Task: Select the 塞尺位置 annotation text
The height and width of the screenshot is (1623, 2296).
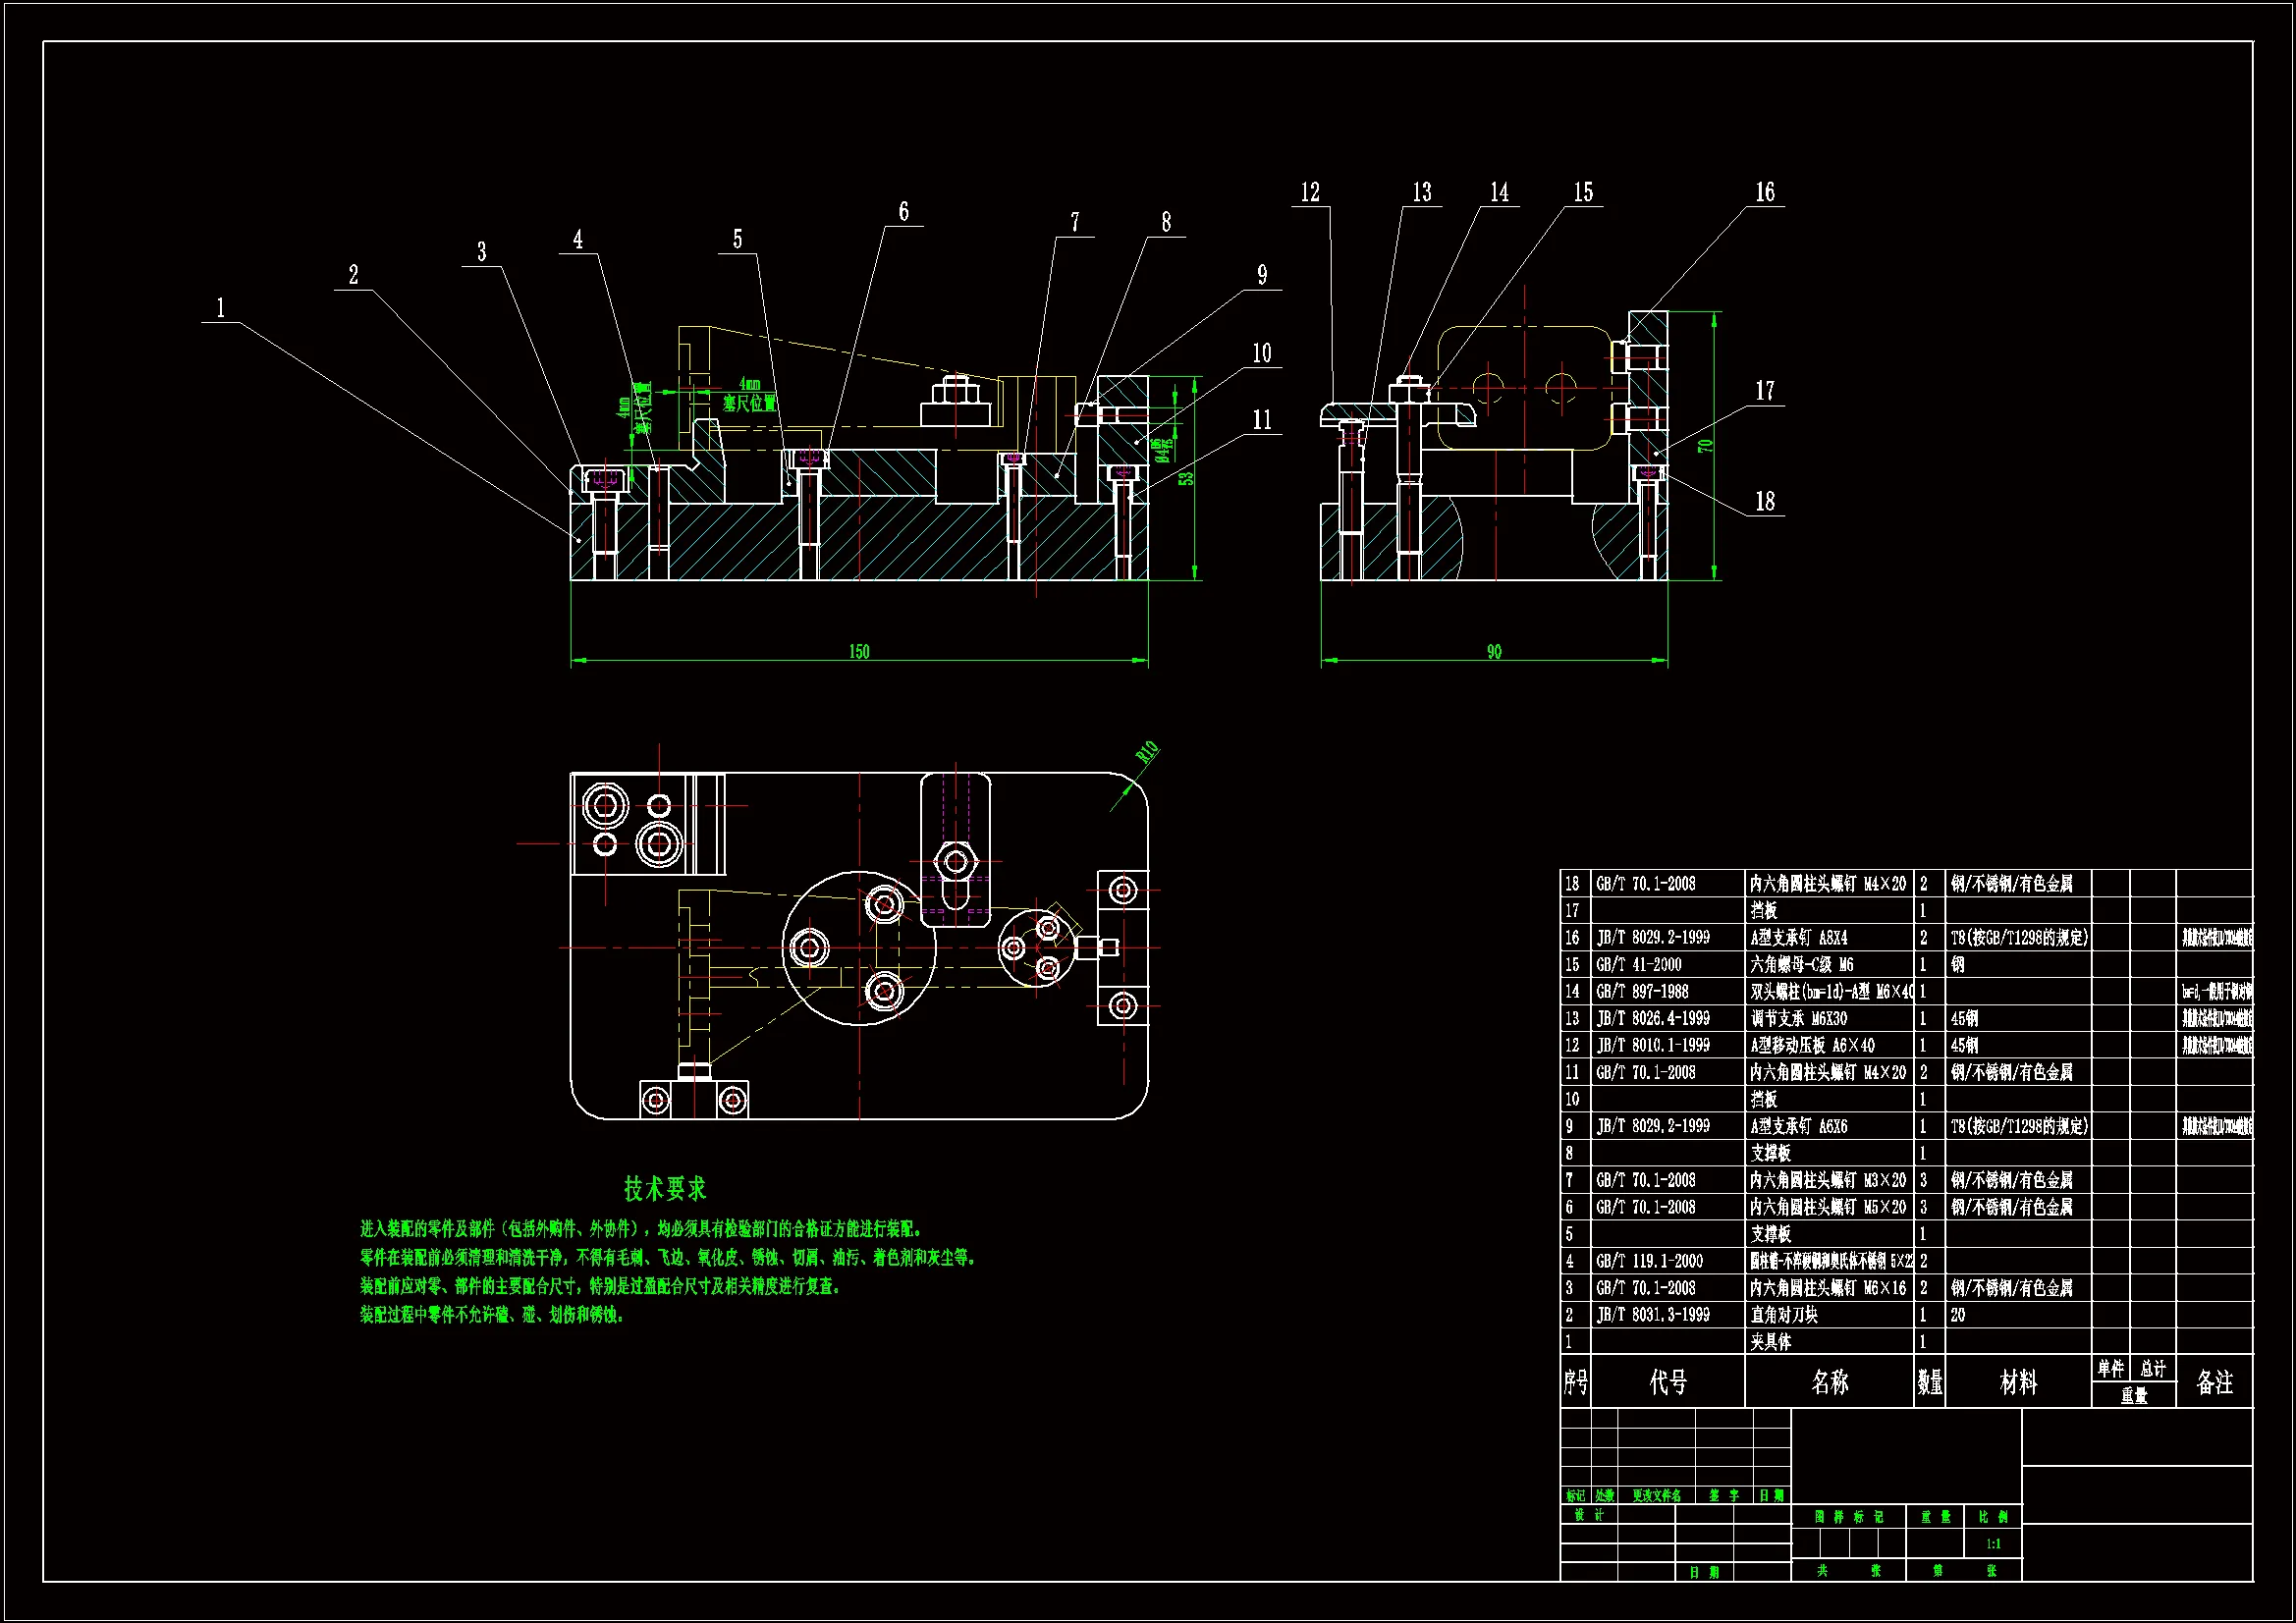Action: click(x=749, y=403)
